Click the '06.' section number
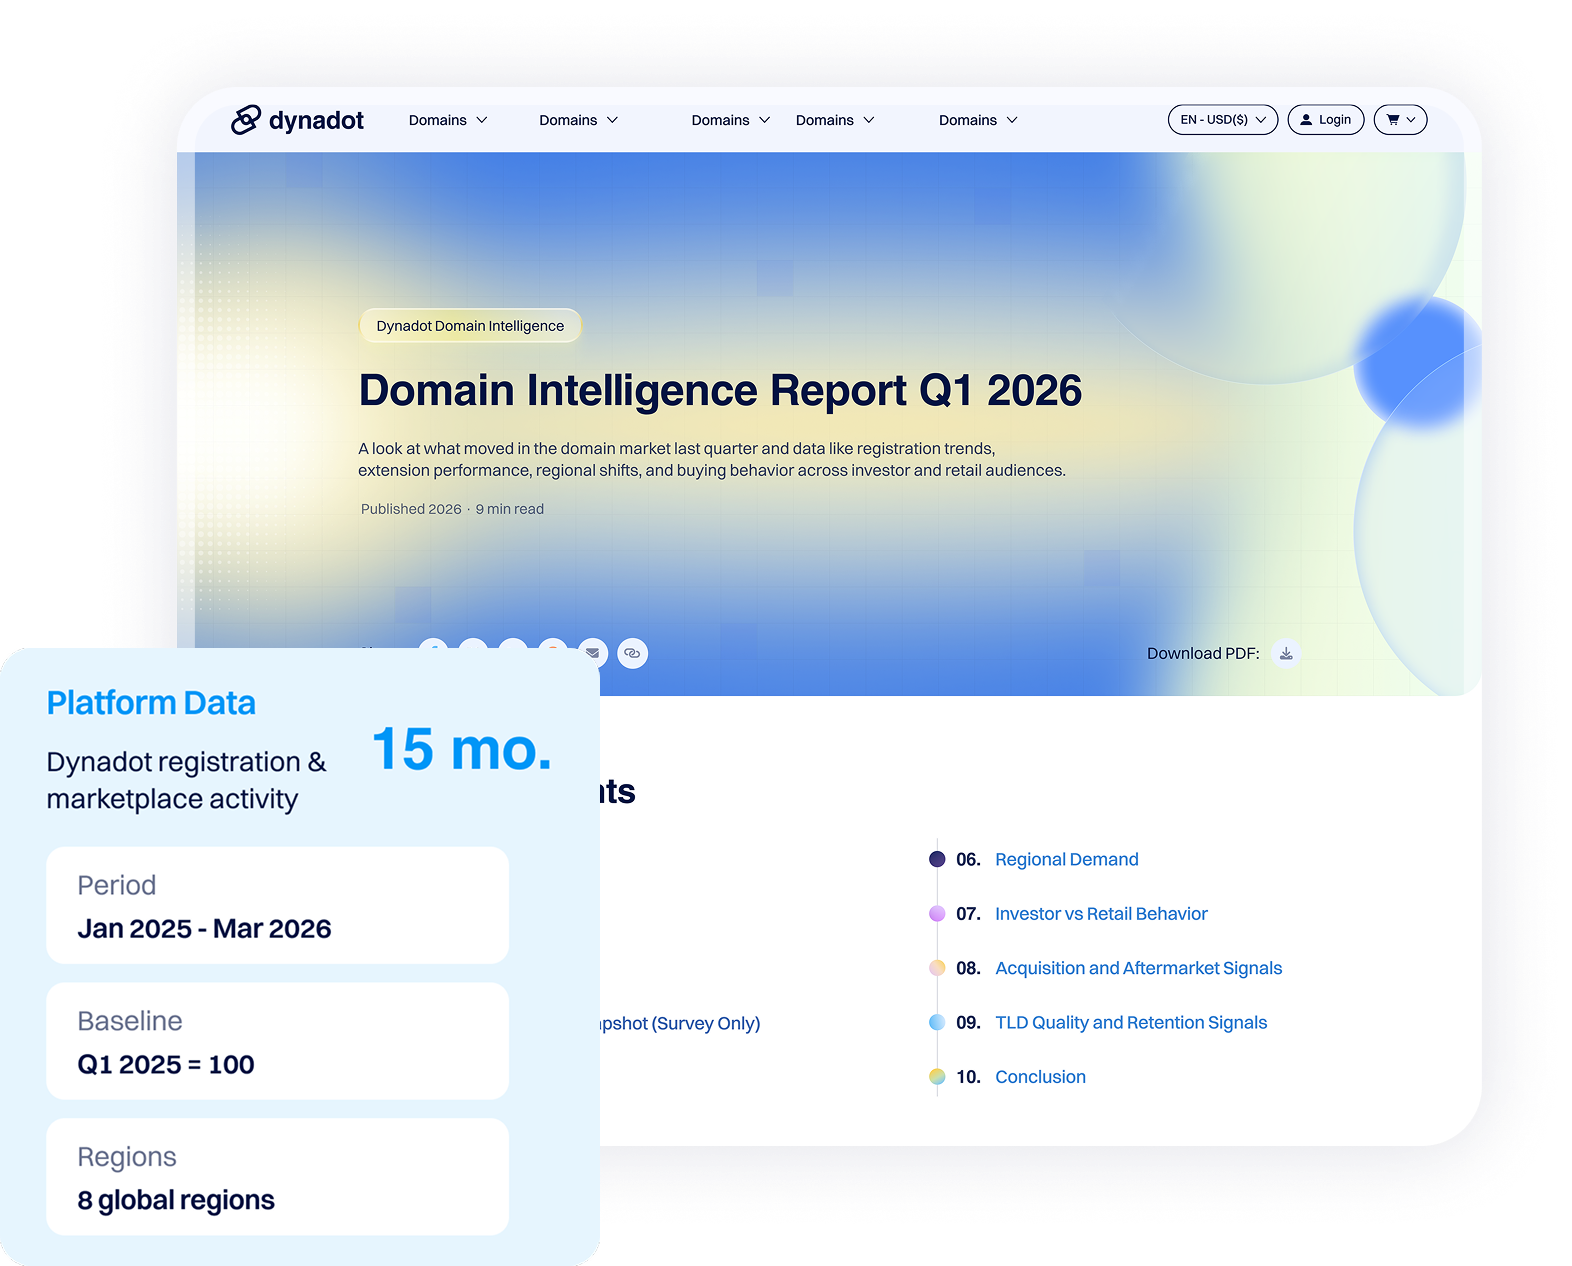Image resolution: width=1572 pixels, height=1266 pixels. (968, 859)
